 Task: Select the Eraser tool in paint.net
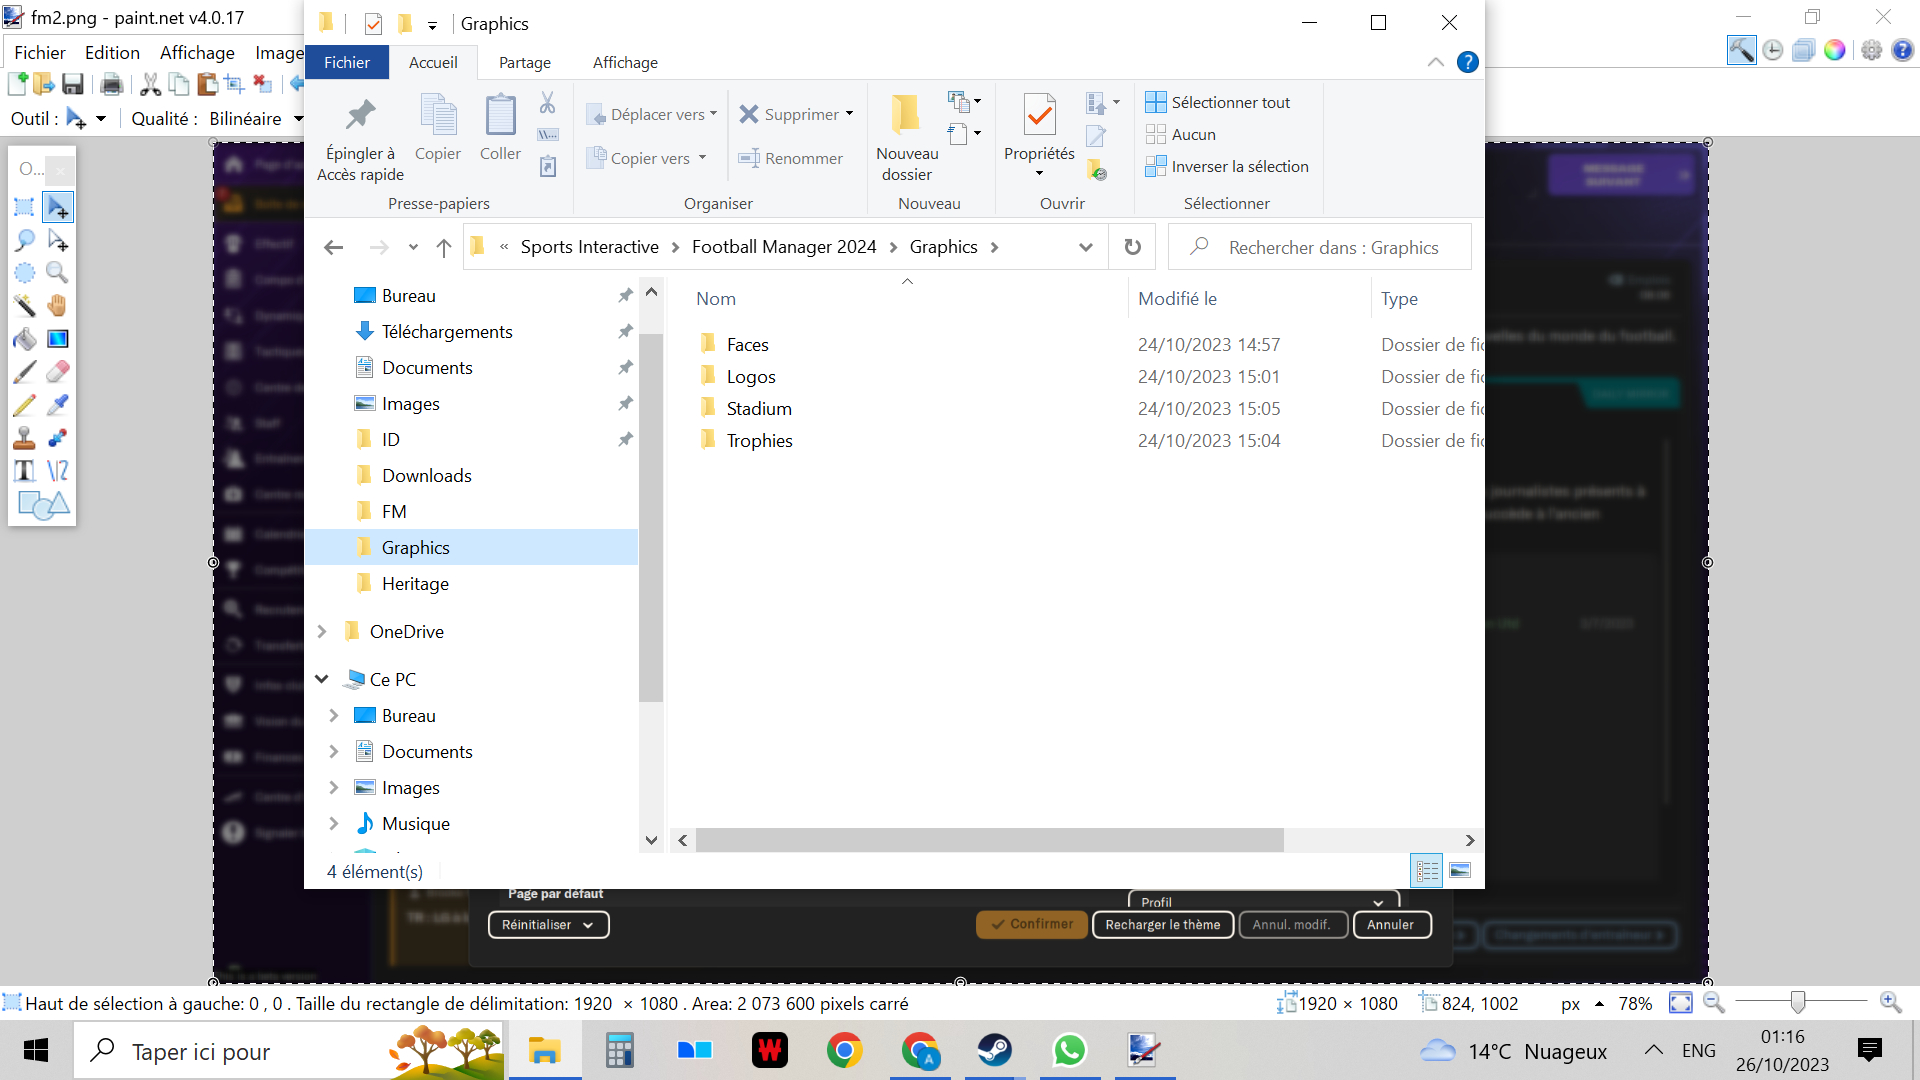click(58, 372)
